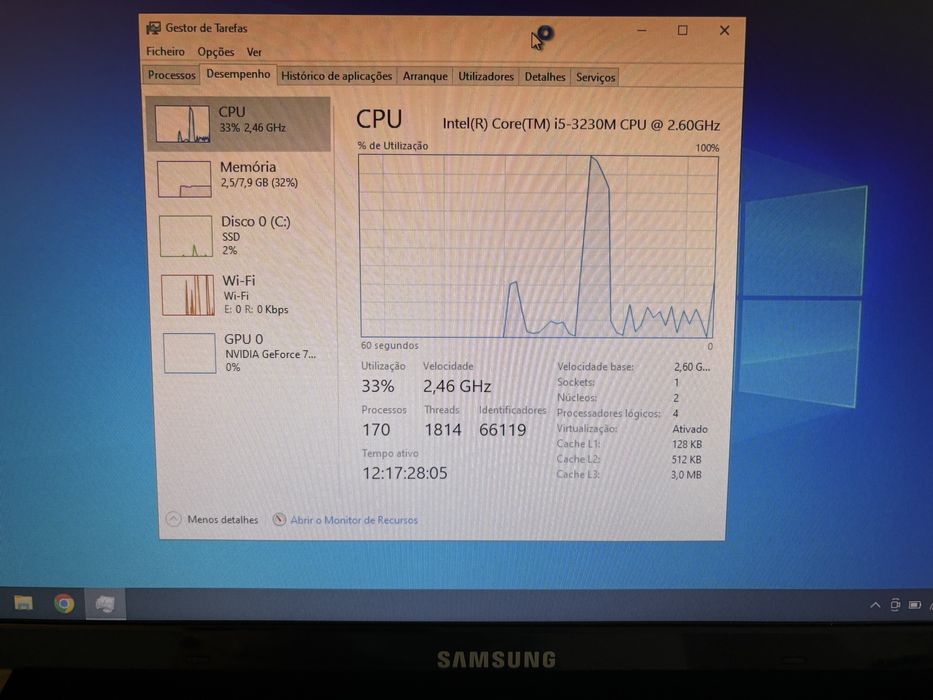Open Abrir o Monitor de Recursos link

(x=354, y=520)
